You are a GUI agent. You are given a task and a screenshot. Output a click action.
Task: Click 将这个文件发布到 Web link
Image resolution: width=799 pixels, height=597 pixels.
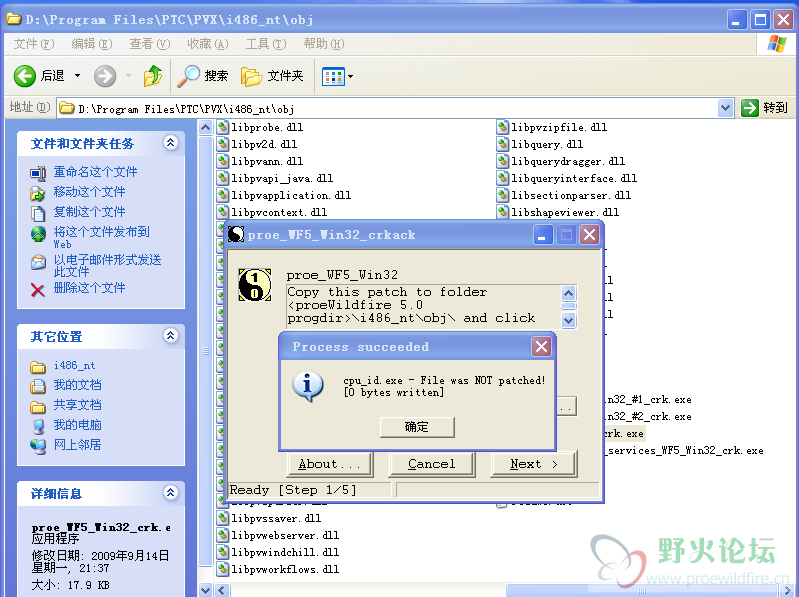(101, 237)
